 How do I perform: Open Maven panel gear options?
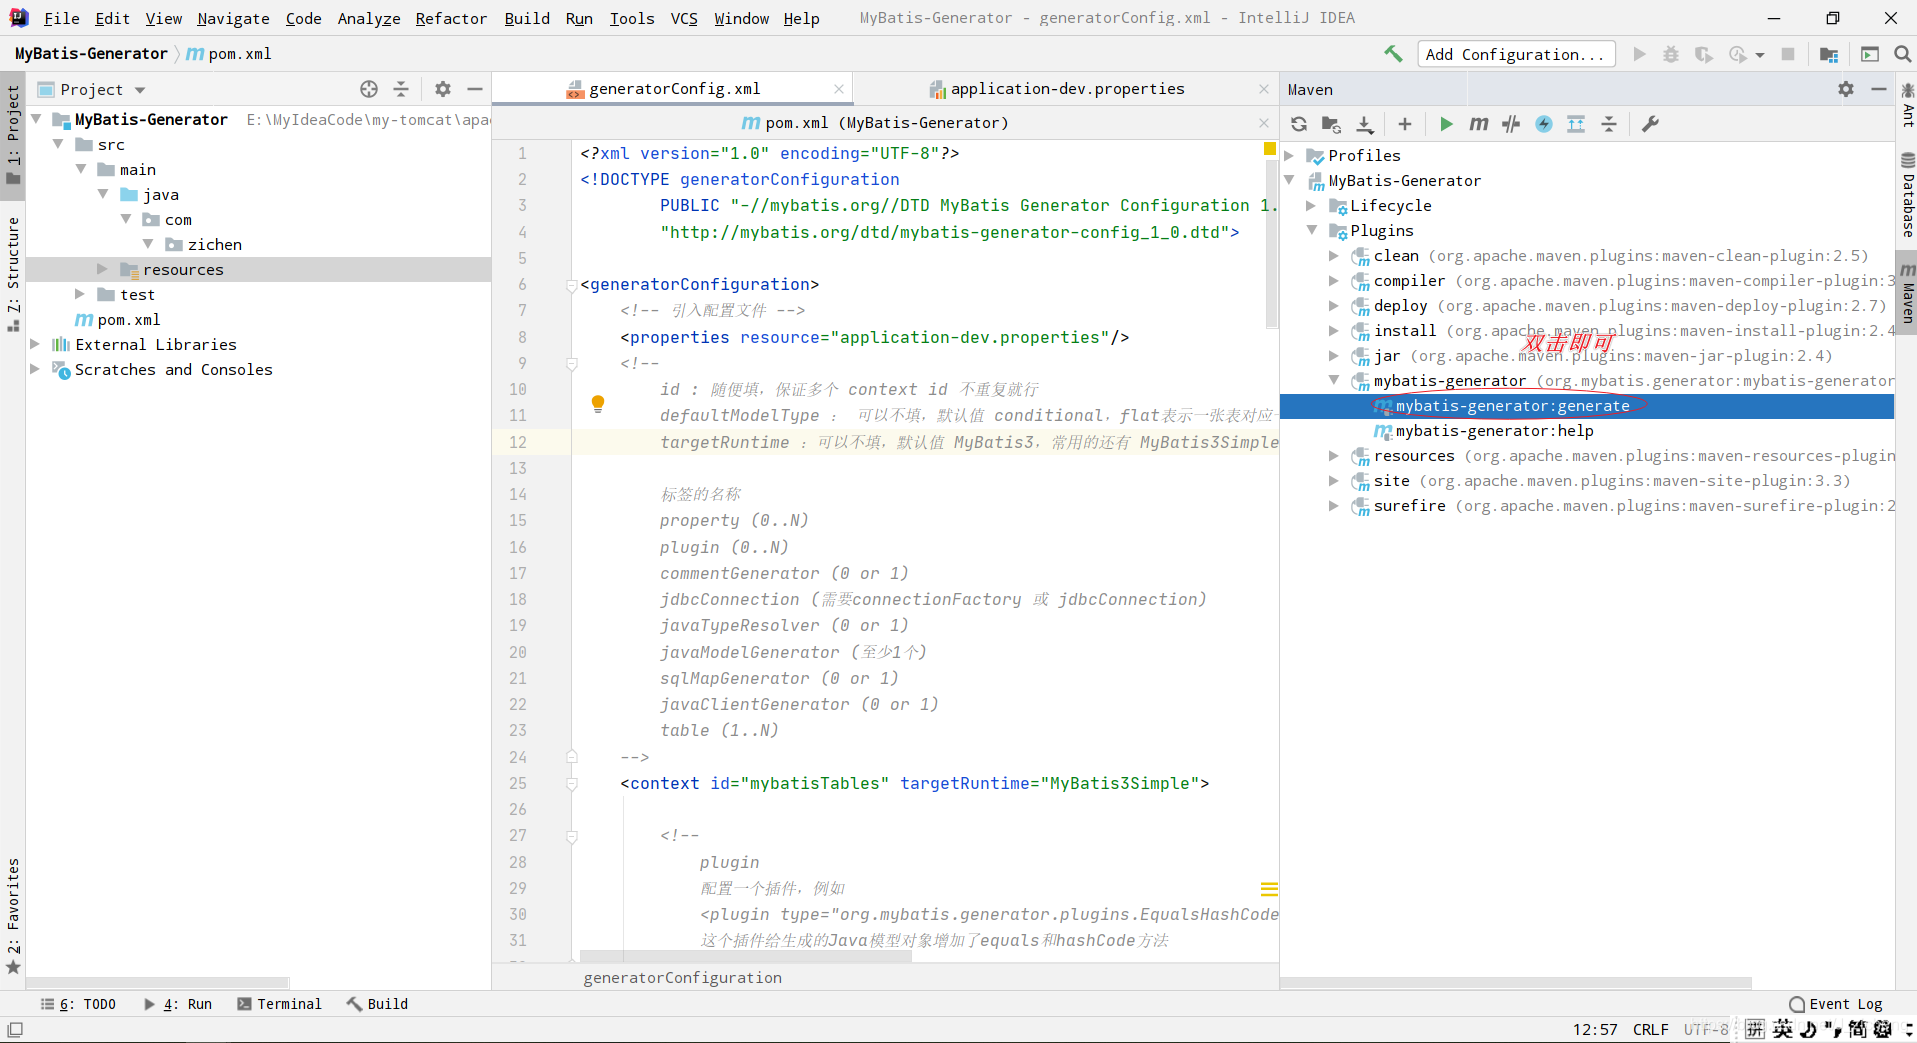pyautogui.click(x=1846, y=89)
